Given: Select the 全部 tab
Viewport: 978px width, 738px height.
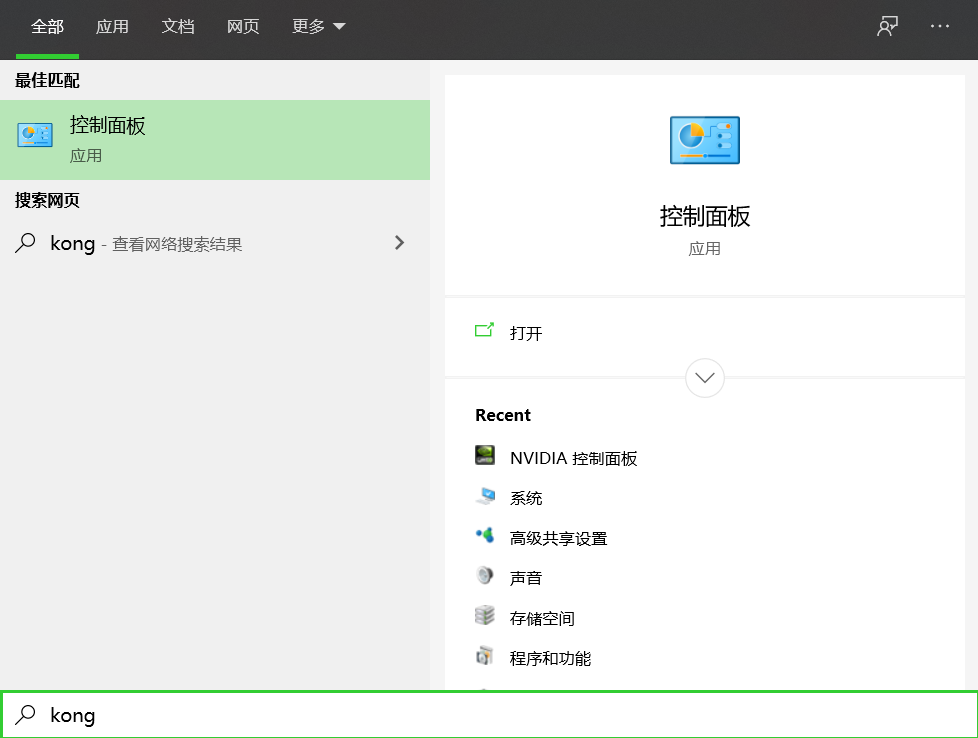Looking at the screenshot, I should [x=47, y=27].
